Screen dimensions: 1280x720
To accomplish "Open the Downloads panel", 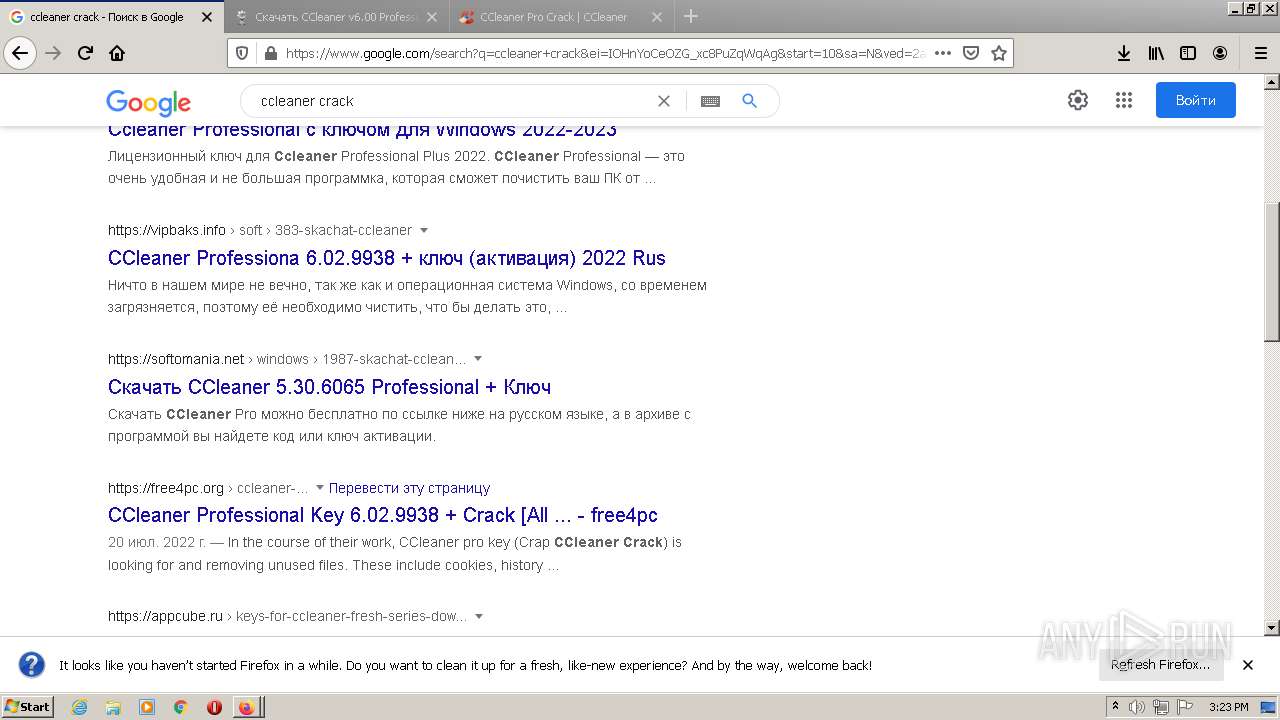I will click(1124, 53).
